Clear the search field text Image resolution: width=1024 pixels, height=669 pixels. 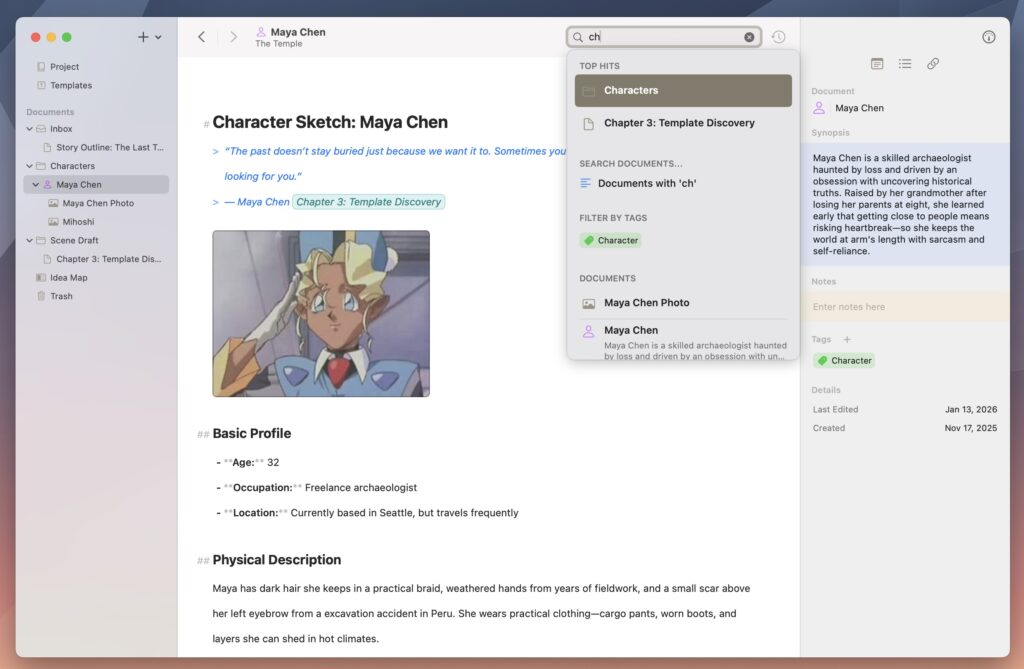click(x=749, y=37)
